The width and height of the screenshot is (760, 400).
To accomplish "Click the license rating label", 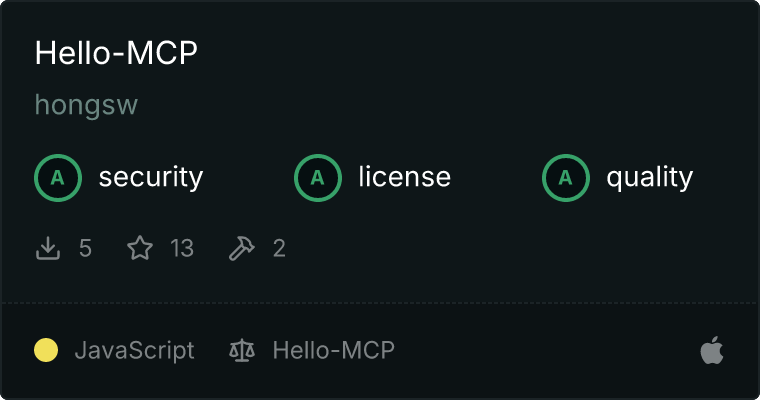I will 405,176.
